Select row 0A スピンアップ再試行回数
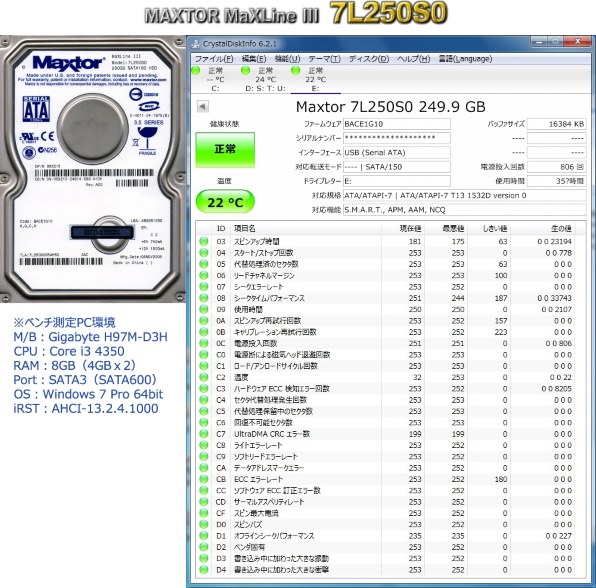Viewport: 596px width, 588px height. point(385,321)
